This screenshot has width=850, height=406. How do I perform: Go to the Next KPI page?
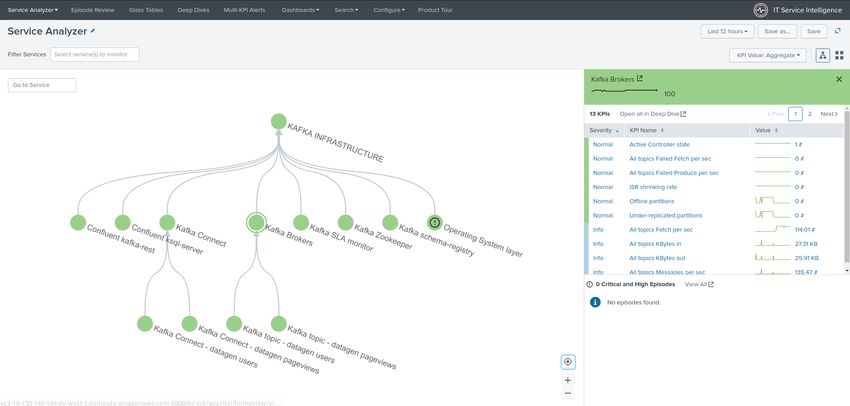(x=829, y=114)
